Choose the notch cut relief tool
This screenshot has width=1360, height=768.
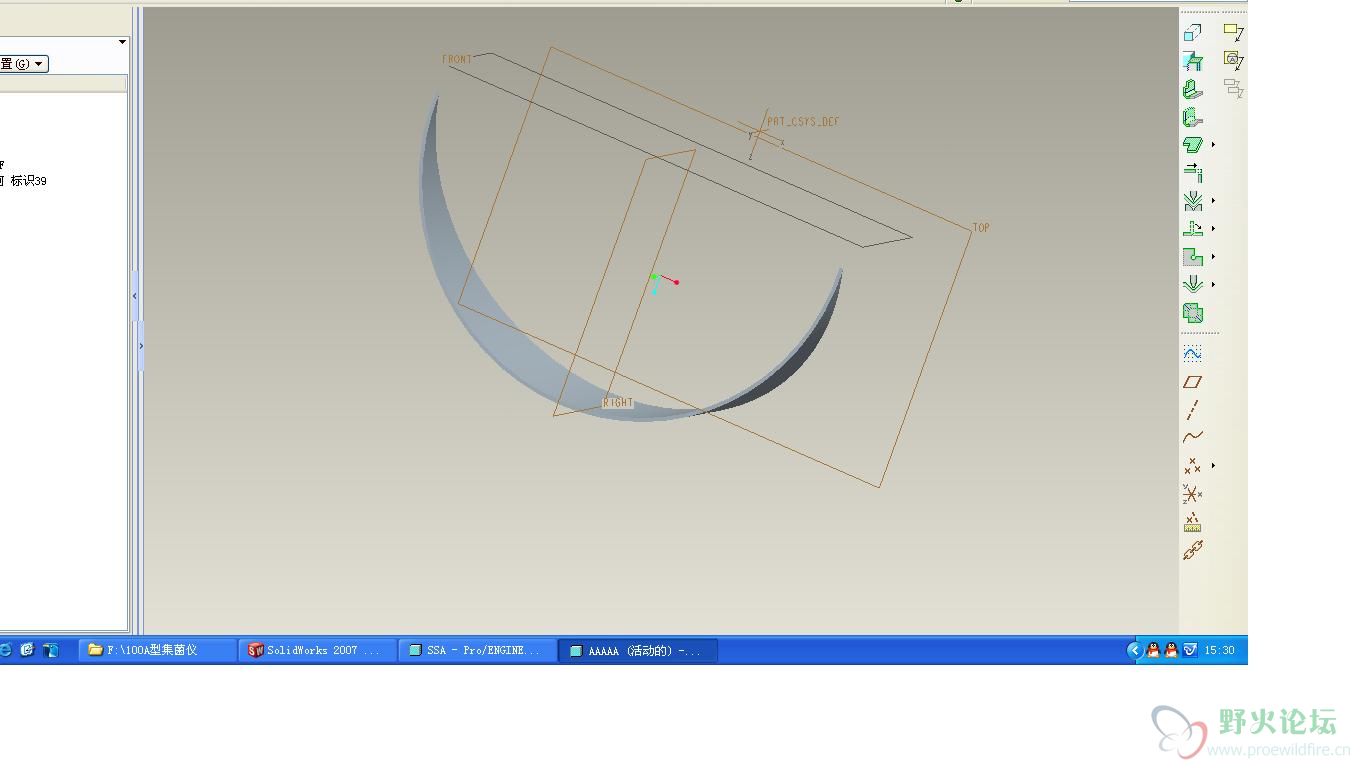click(x=1192, y=257)
